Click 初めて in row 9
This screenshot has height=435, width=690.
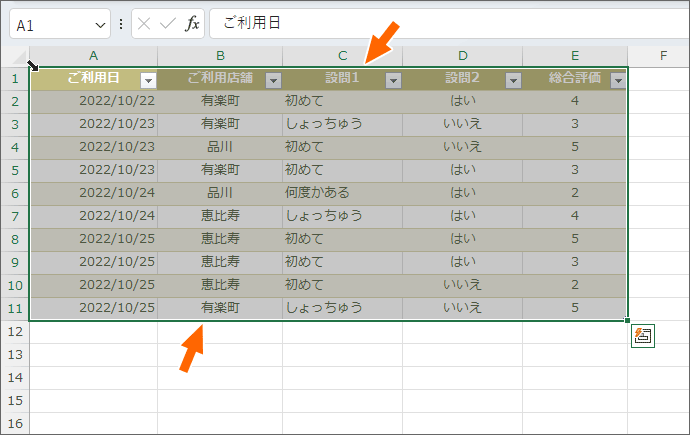[342, 262]
